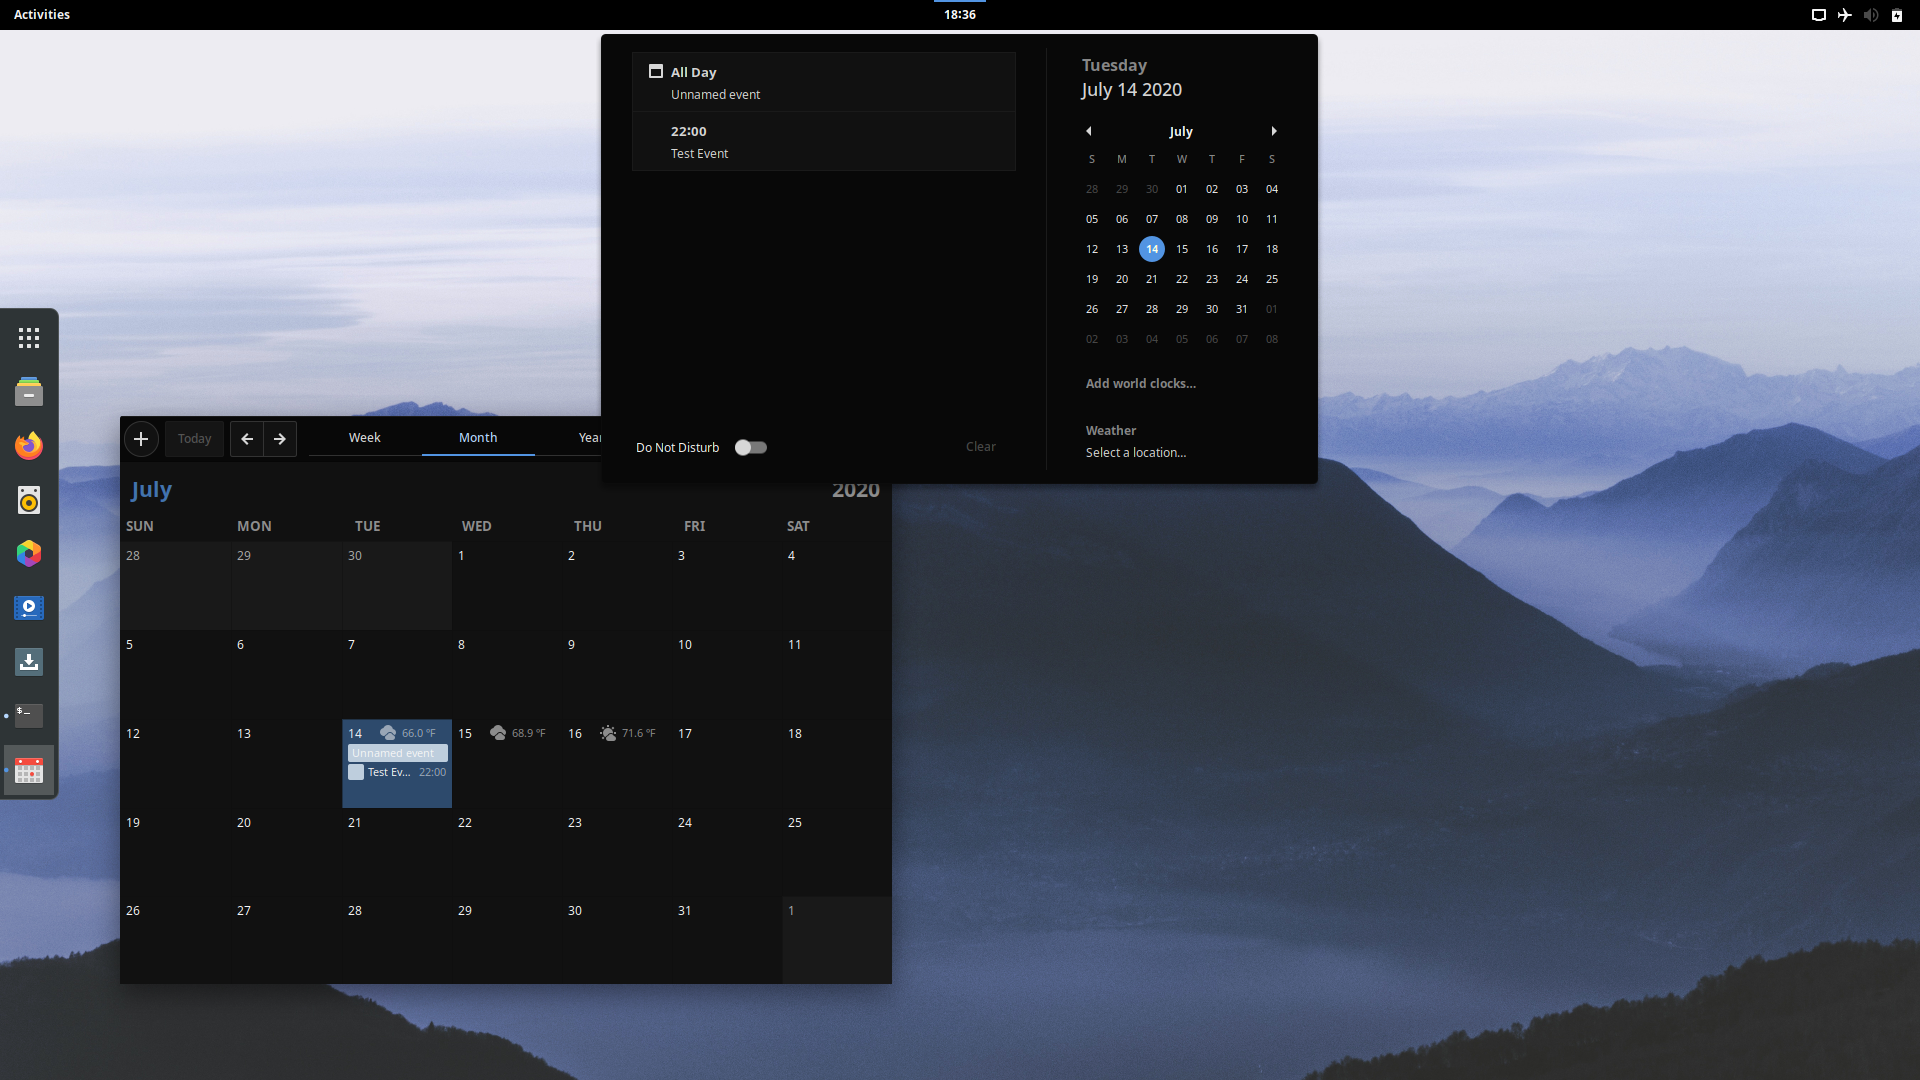Select day 09 in popup mini calendar
Image resolution: width=1920 pixels, height=1080 pixels.
1212,219
